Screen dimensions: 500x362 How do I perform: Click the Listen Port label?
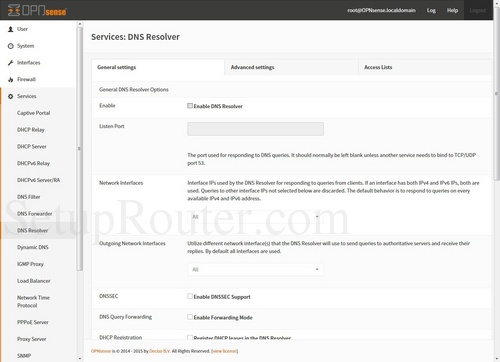(112, 126)
